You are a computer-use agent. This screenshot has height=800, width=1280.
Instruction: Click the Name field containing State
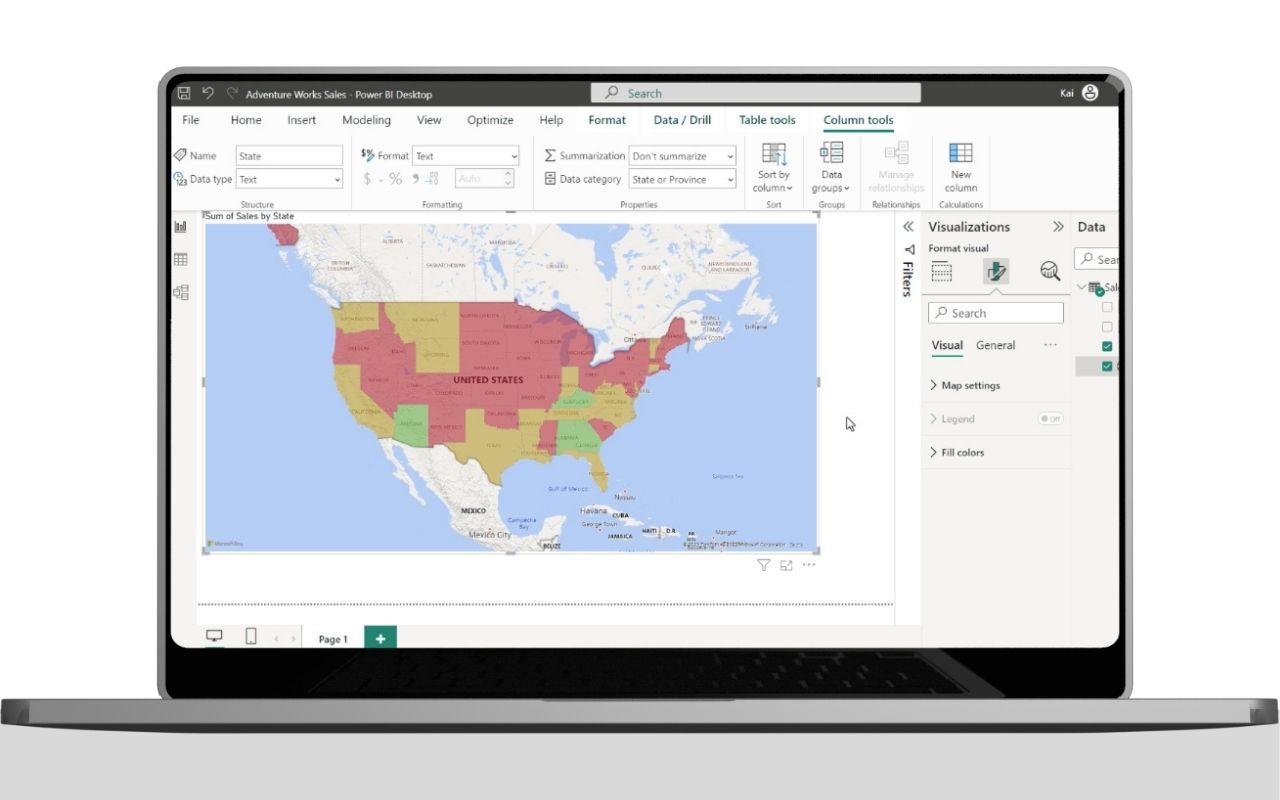[289, 156]
